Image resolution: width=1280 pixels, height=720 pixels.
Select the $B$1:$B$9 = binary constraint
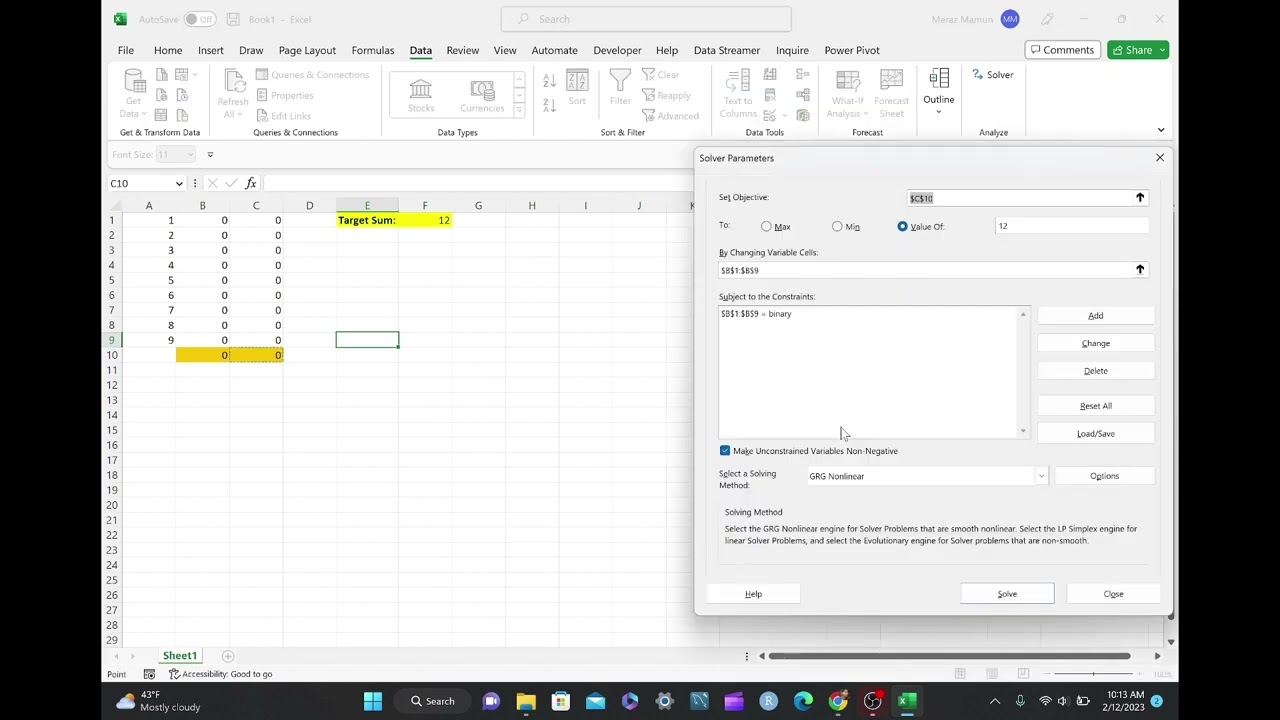(x=756, y=314)
